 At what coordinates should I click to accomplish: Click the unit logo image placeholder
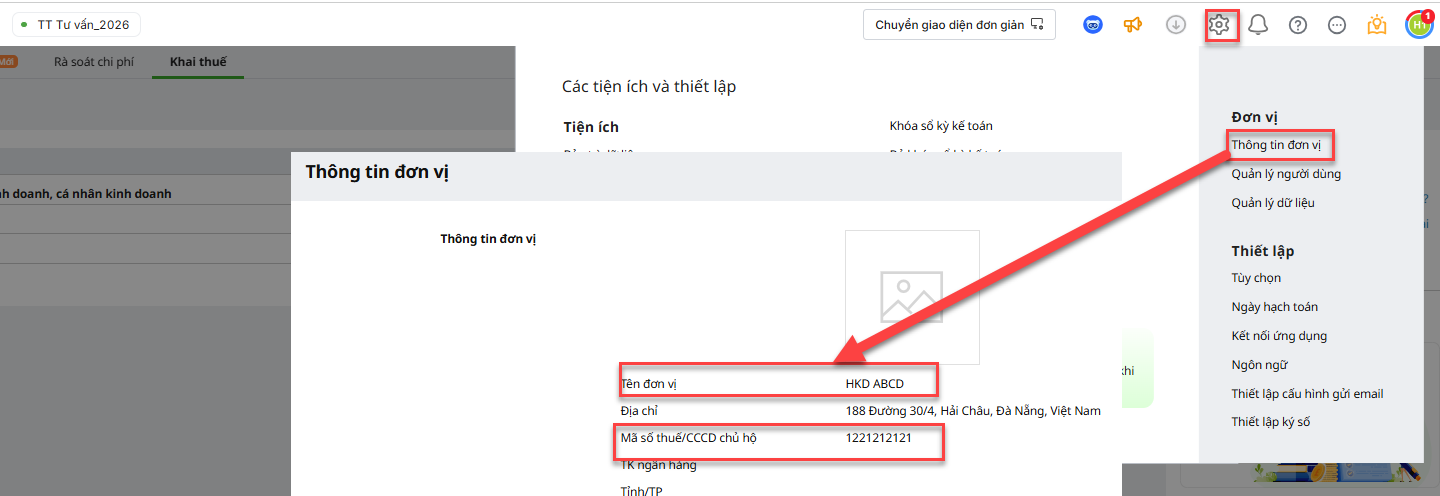pos(911,297)
